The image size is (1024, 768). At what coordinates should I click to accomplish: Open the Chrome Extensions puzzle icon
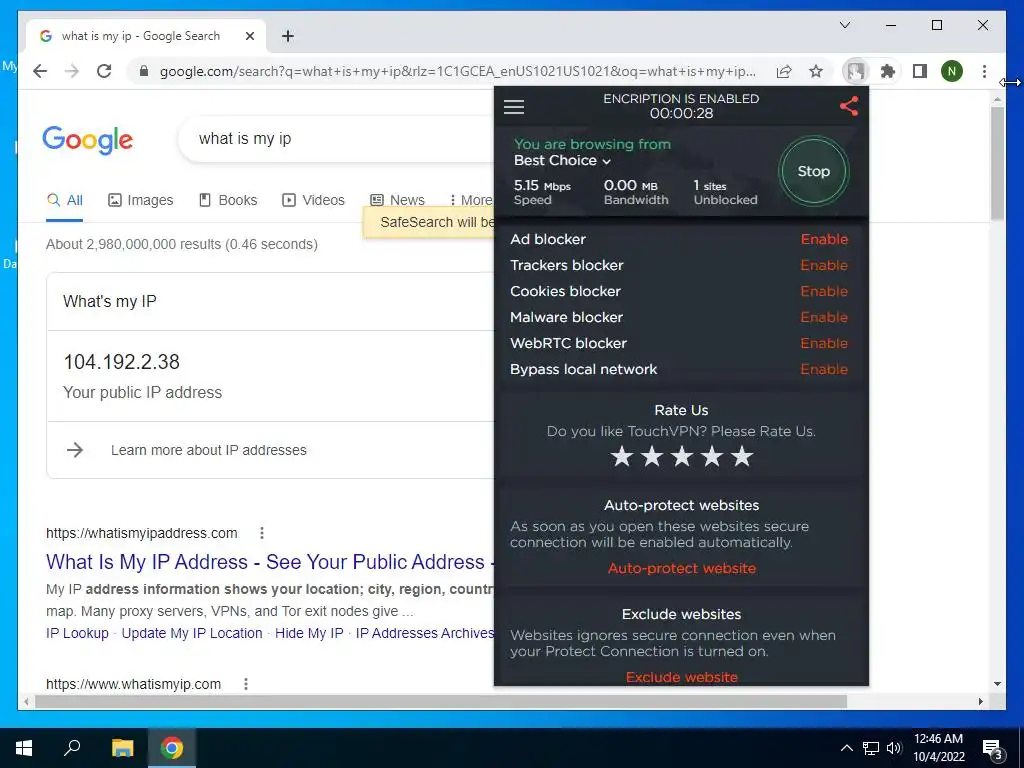point(888,71)
